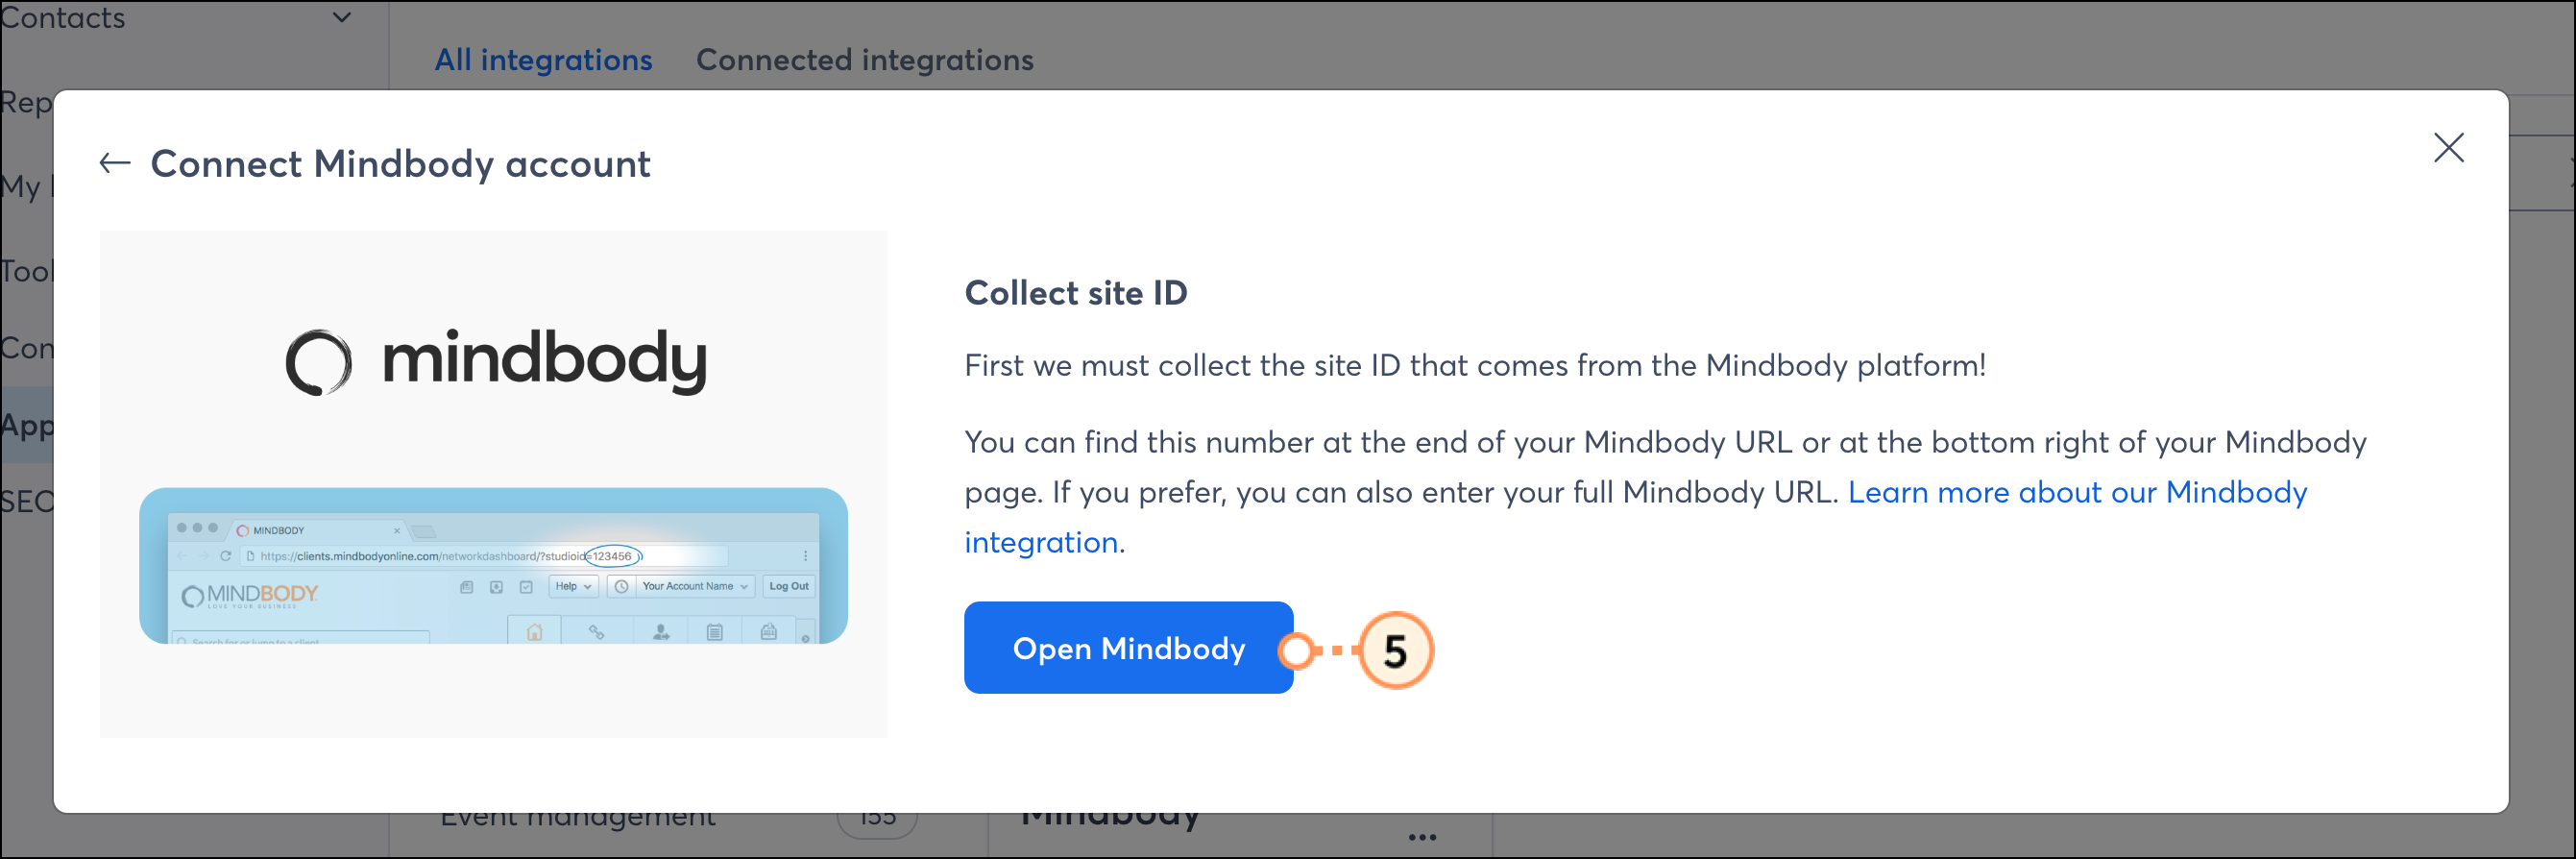The height and width of the screenshot is (859, 2576).
Task: Switch to the Connected integrations tab
Action: 864,60
